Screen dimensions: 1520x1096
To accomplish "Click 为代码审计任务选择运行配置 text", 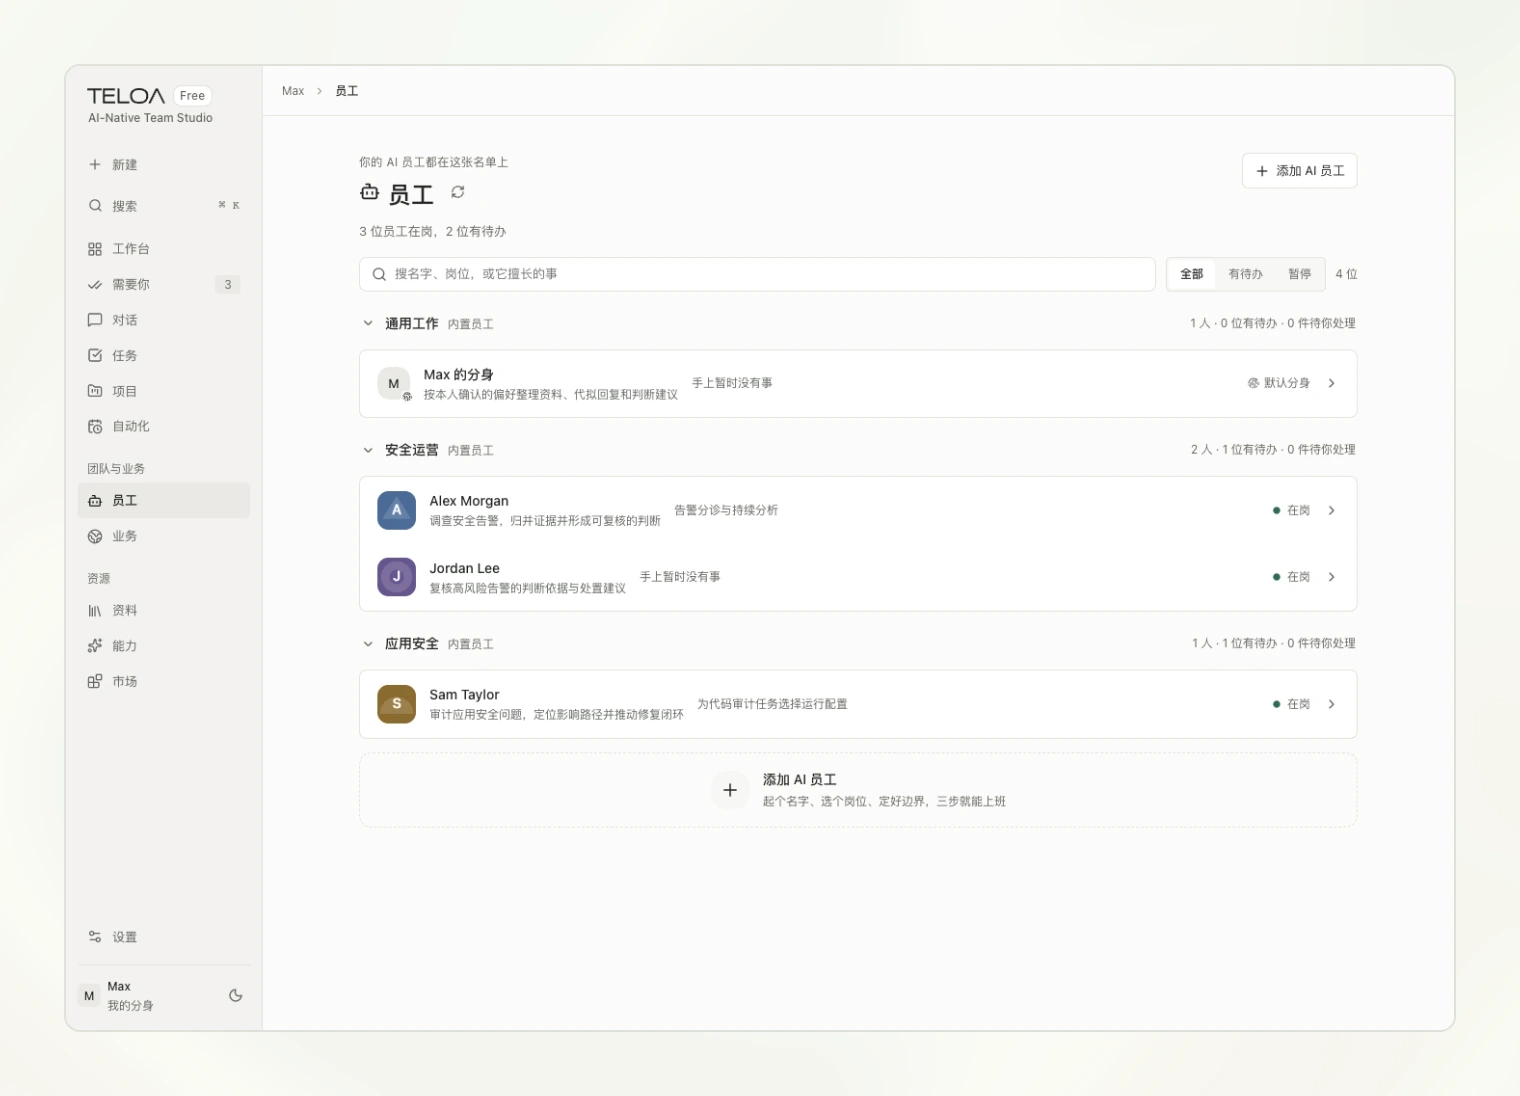I will tap(772, 704).
